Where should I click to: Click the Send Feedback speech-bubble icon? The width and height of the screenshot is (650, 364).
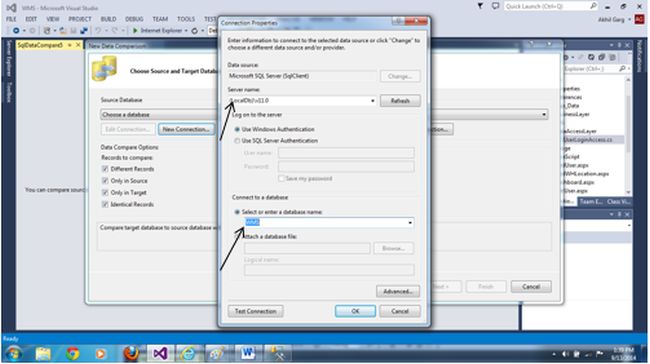pyautogui.click(x=495, y=6)
